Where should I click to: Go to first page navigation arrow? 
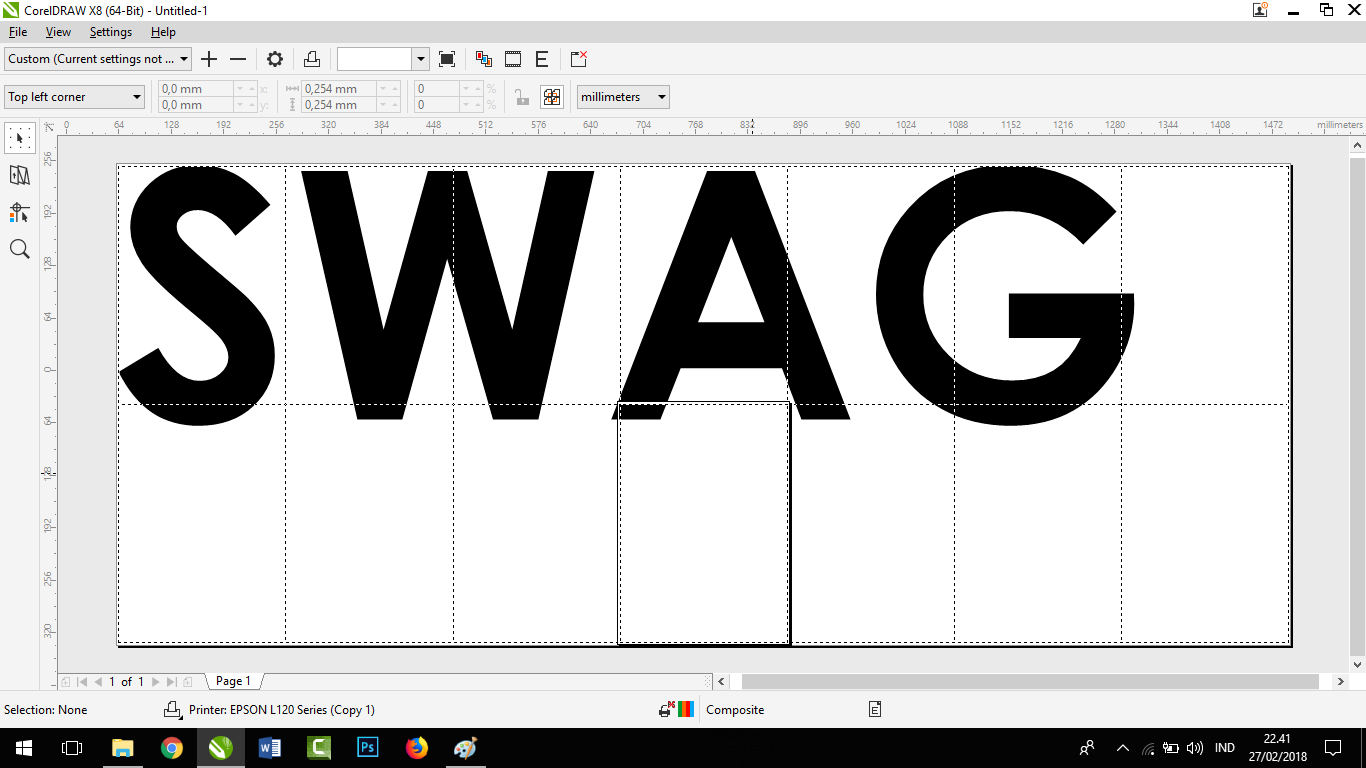pos(82,682)
